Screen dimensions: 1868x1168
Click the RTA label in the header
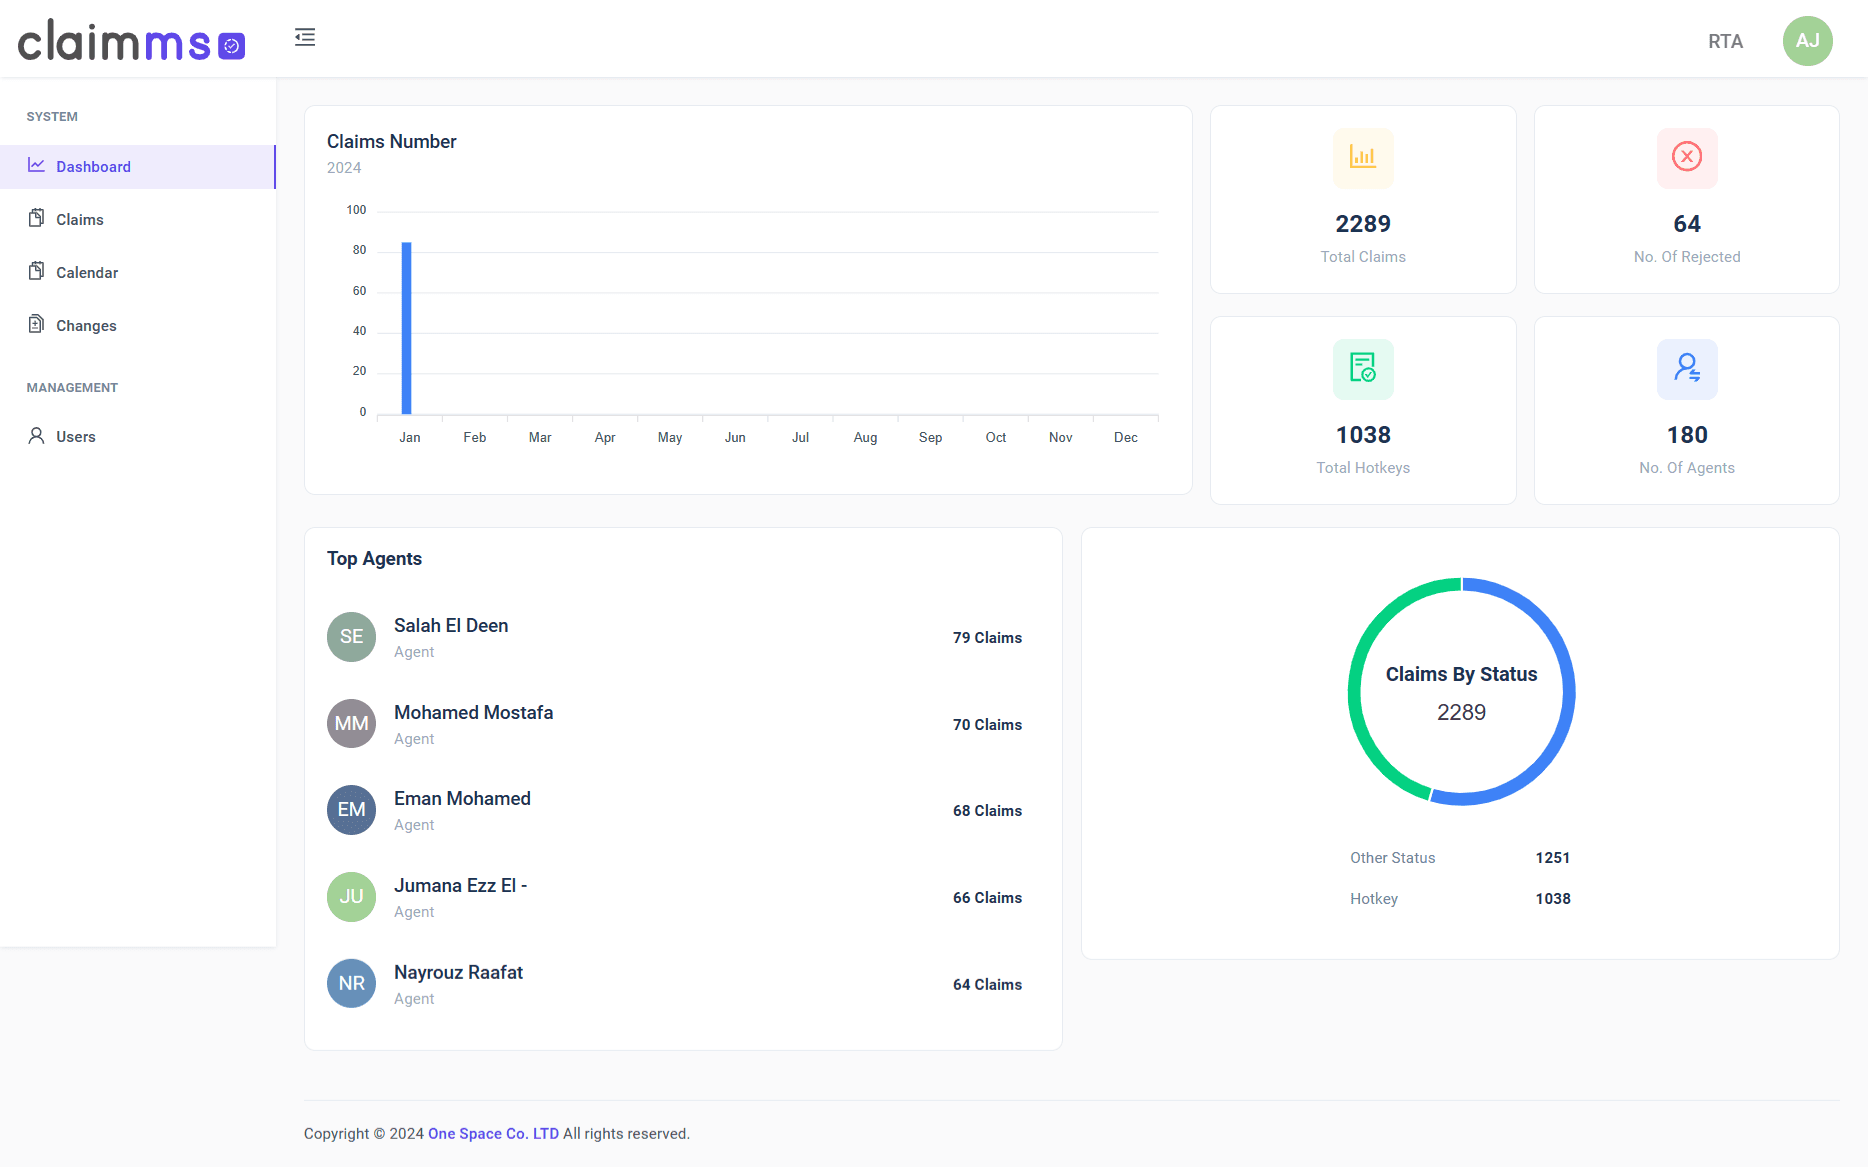(1725, 41)
